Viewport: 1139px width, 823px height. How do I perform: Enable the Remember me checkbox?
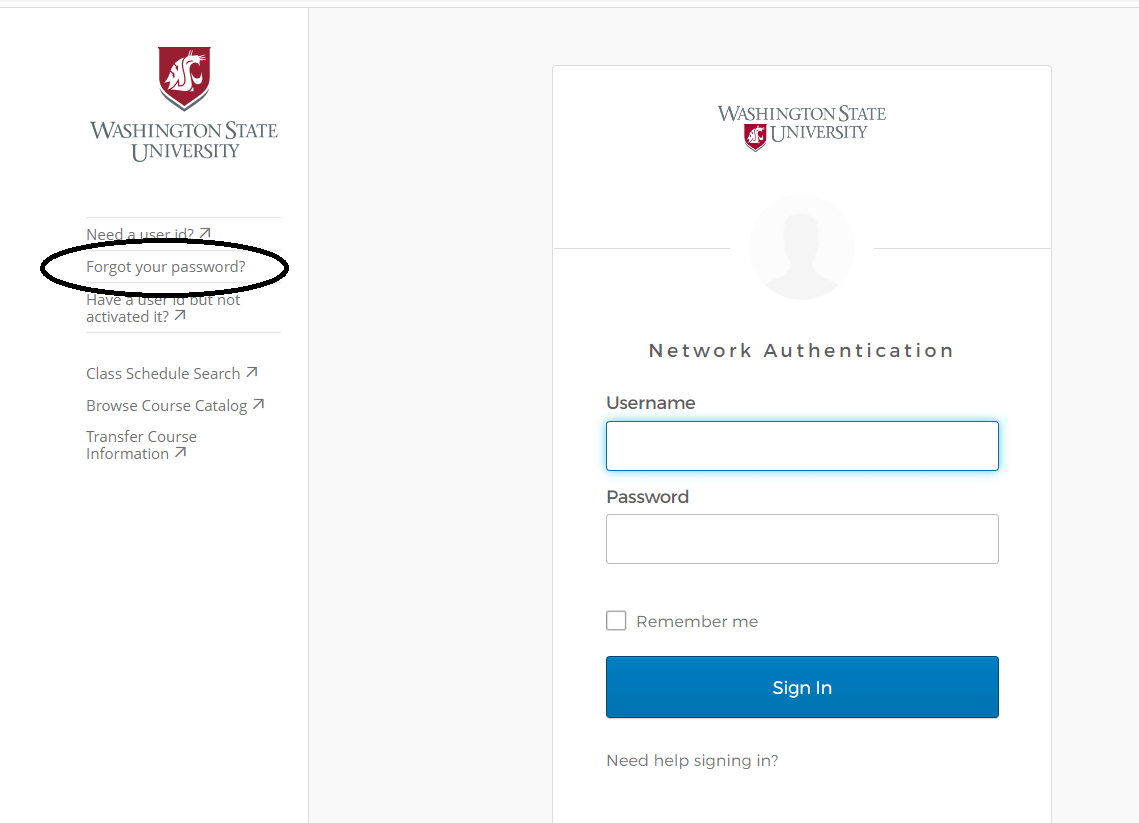point(616,620)
